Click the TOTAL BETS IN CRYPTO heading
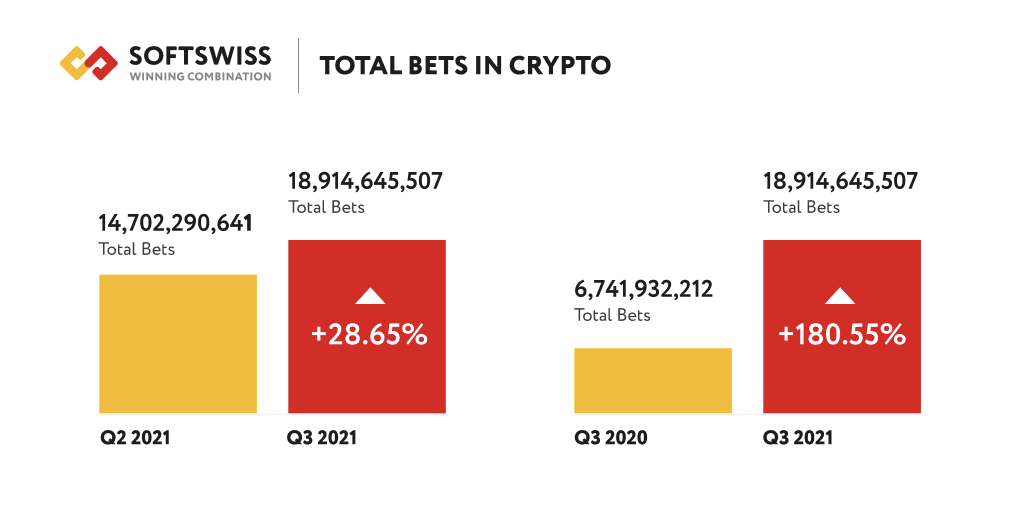Image resolution: width=1024 pixels, height=511 pixels. [465, 66]
